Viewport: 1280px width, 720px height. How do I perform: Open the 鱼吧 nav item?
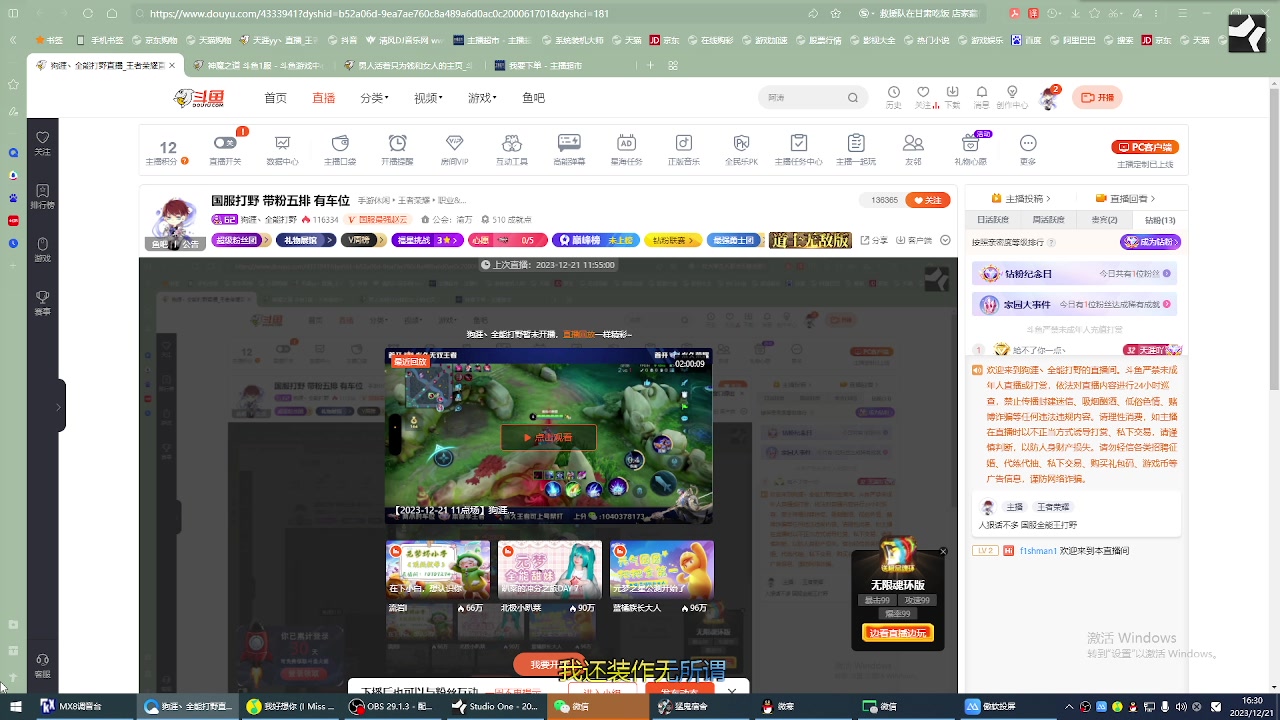tap(533, 98)
